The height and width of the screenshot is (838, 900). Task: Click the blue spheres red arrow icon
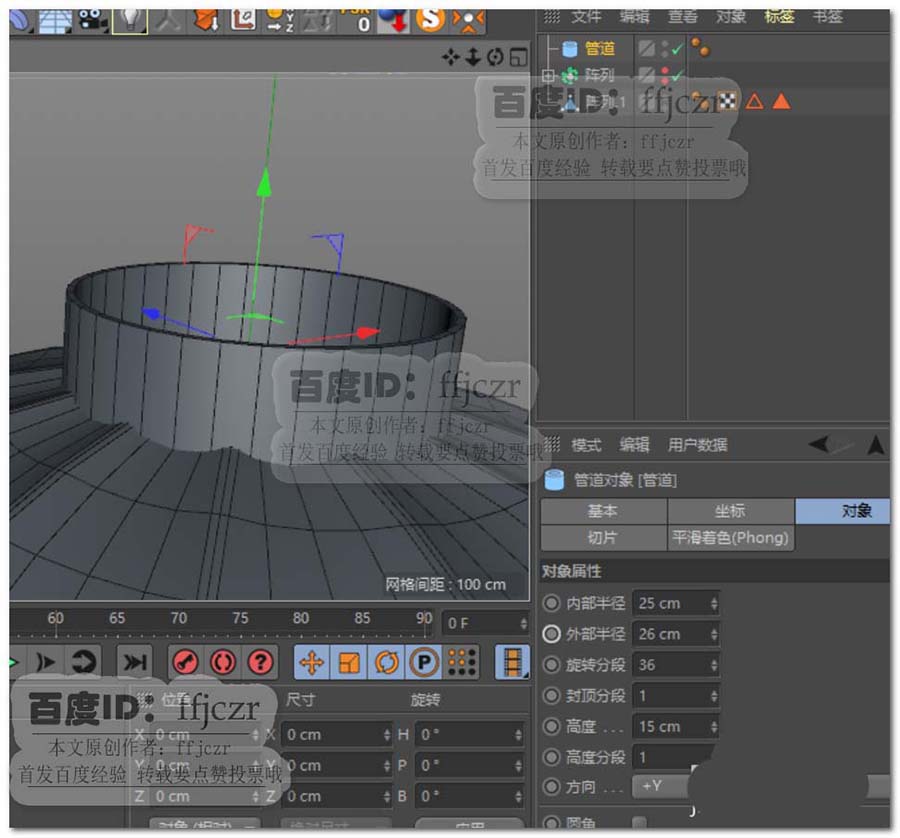click(393, 21)
